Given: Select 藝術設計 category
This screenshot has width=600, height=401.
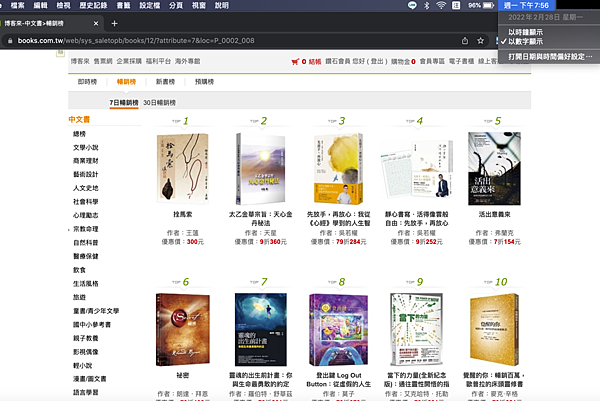Looking at the screenshot, I should pos(86,174).
